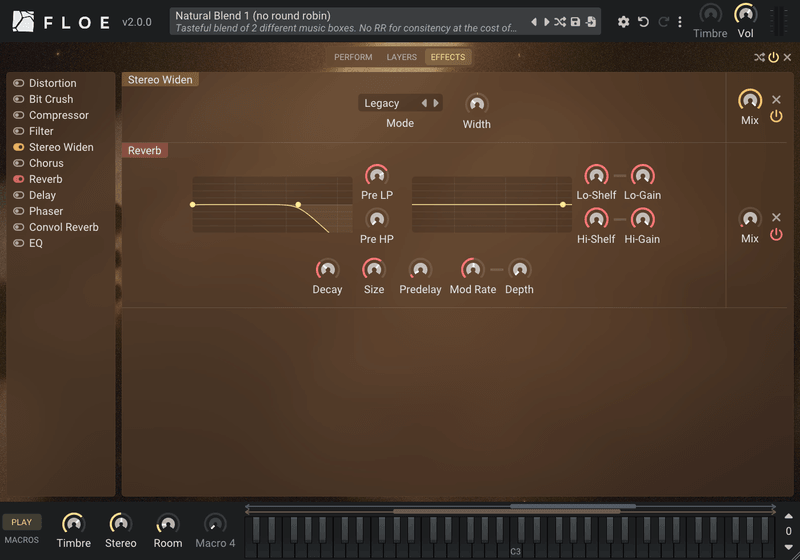The width and height of the screenshot is (800, 560).
Task: Click the Reverb Lo-Gain knob
Action: [x=643, y=175]
